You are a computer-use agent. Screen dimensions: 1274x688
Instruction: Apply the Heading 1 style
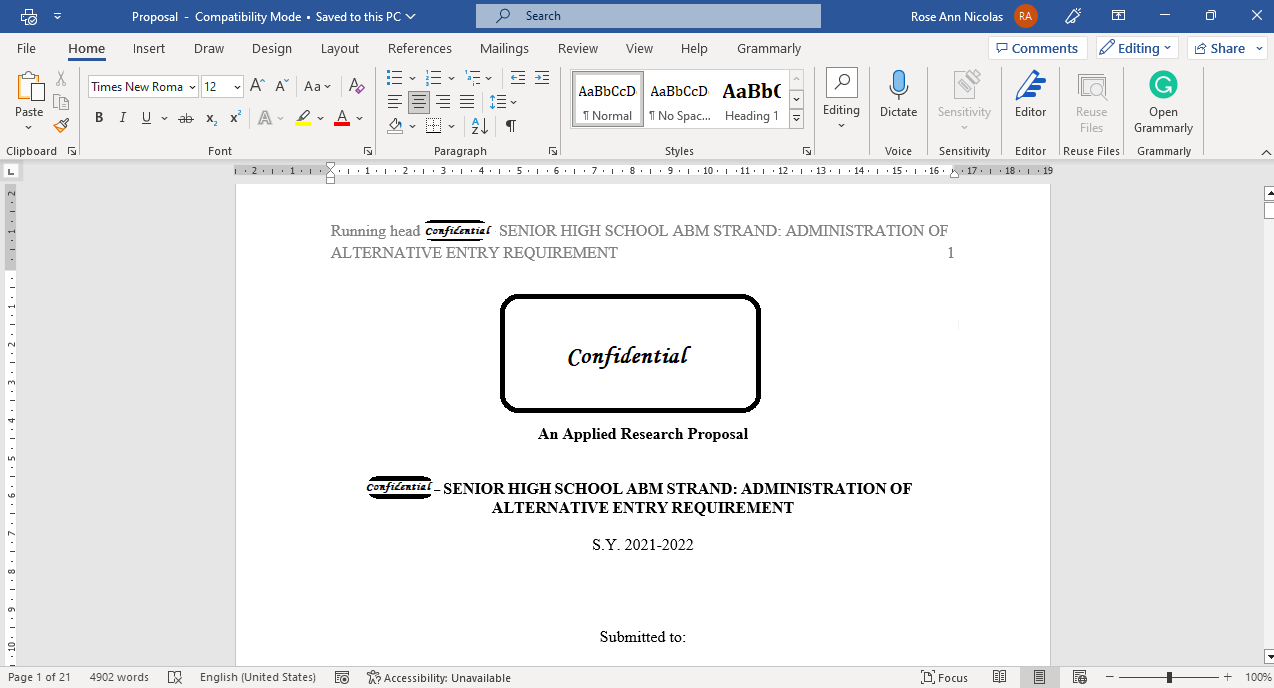coord(751,100)
